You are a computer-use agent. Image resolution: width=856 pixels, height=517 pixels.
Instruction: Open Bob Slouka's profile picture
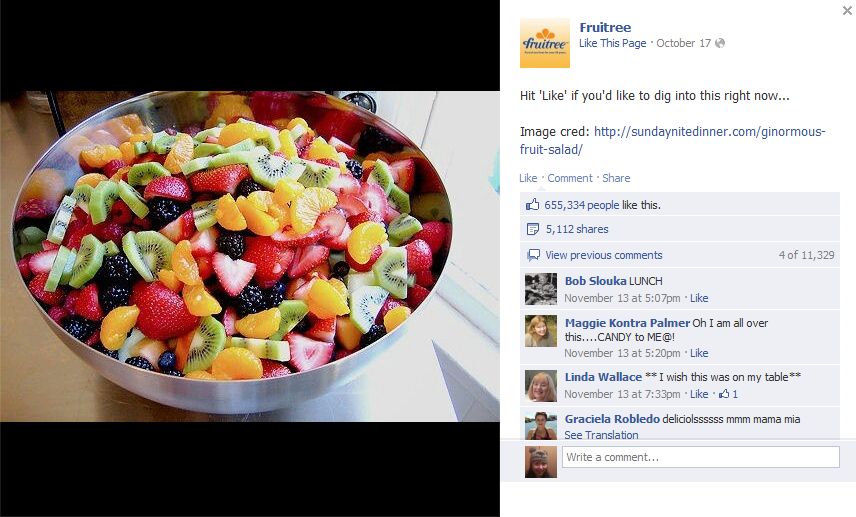tap(540, 289)
